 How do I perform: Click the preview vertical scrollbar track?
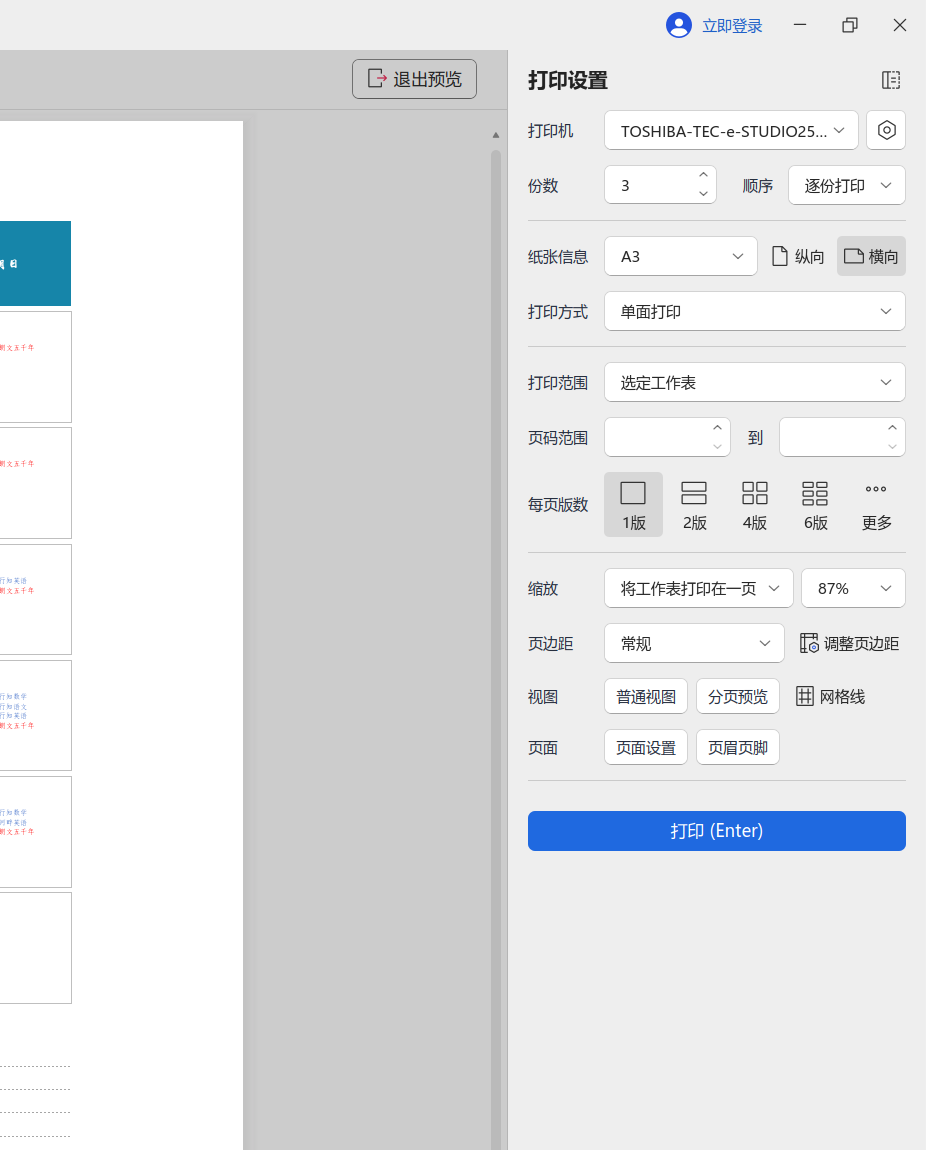click(496, 650)
